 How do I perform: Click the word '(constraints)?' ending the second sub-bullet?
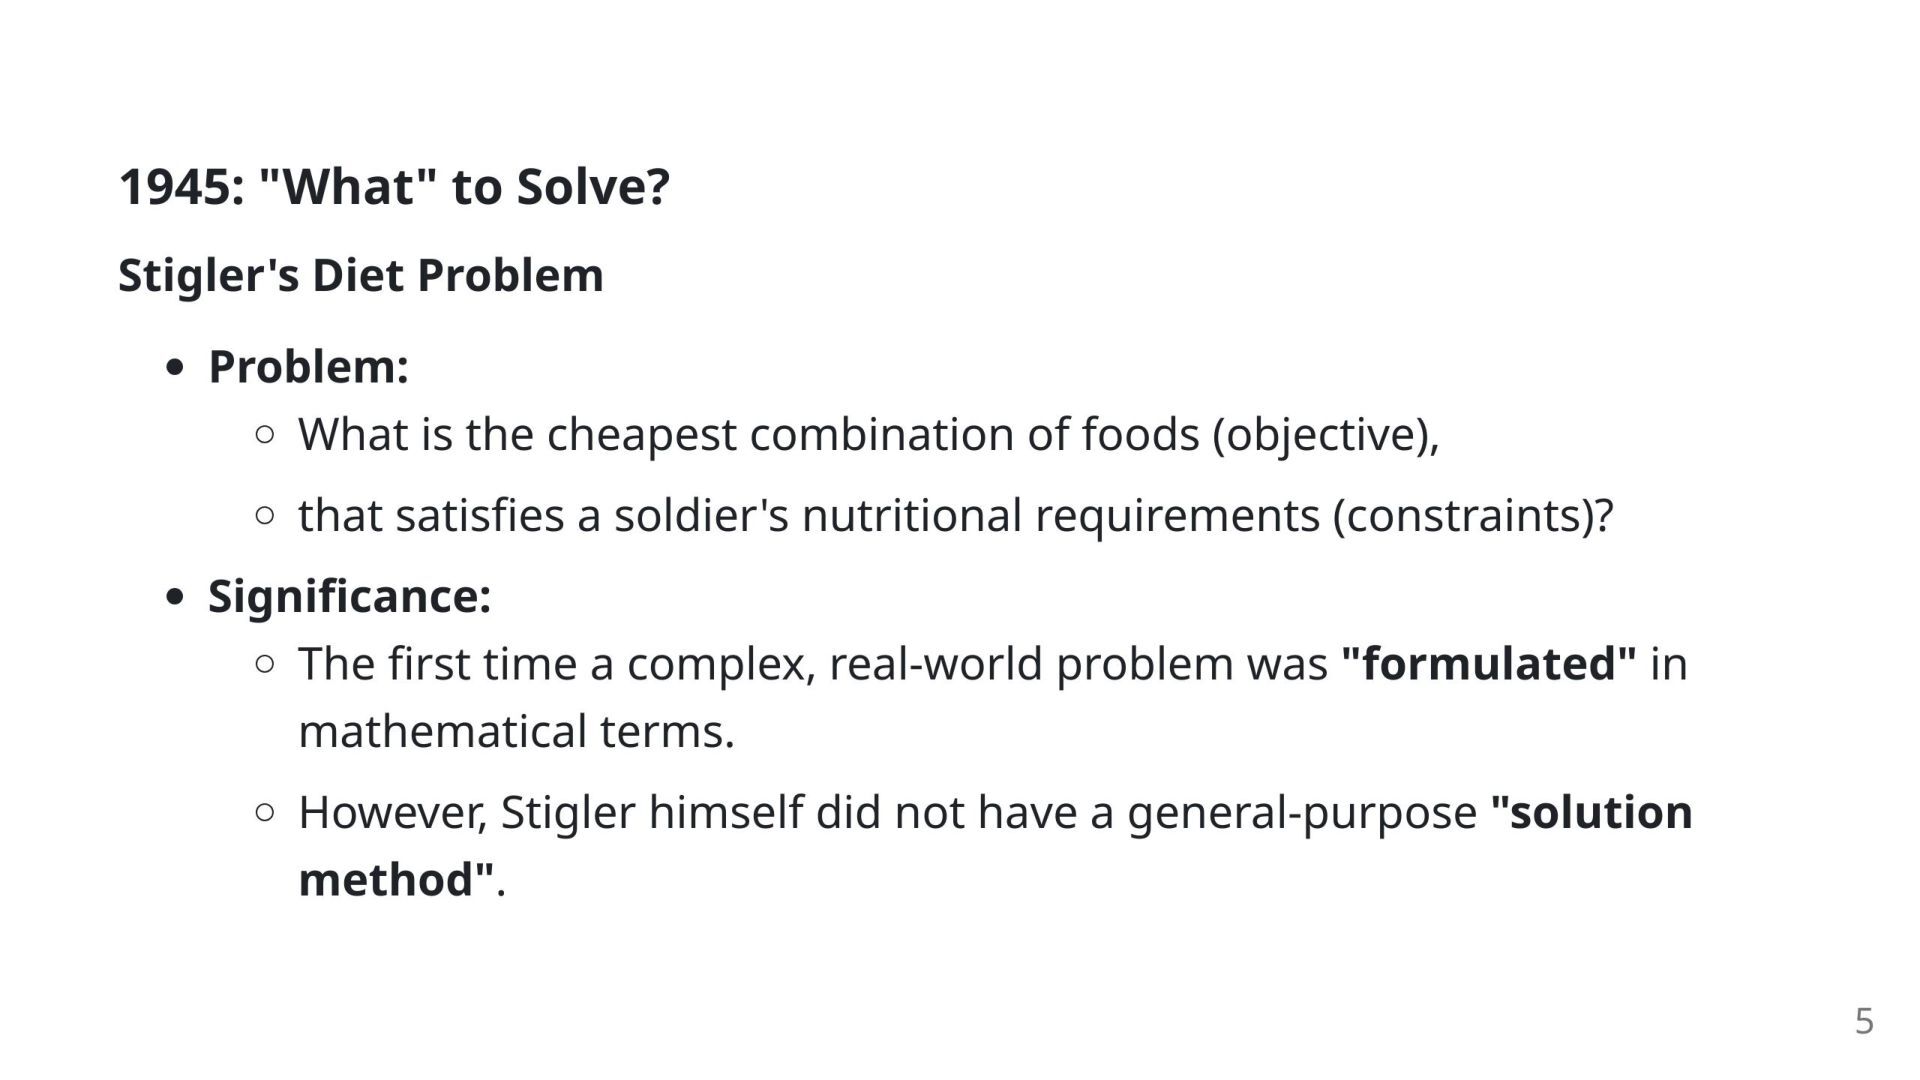(1473, 516)
